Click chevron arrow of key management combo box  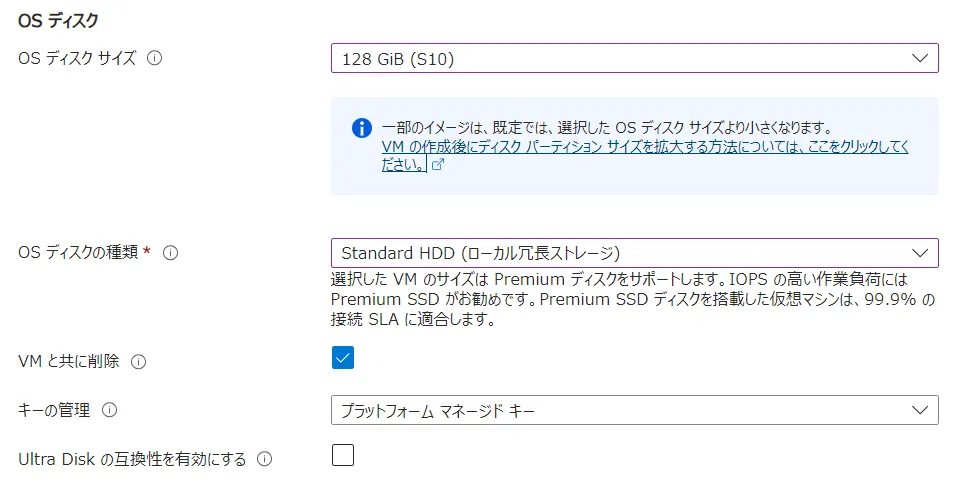[x=920, y=410]
